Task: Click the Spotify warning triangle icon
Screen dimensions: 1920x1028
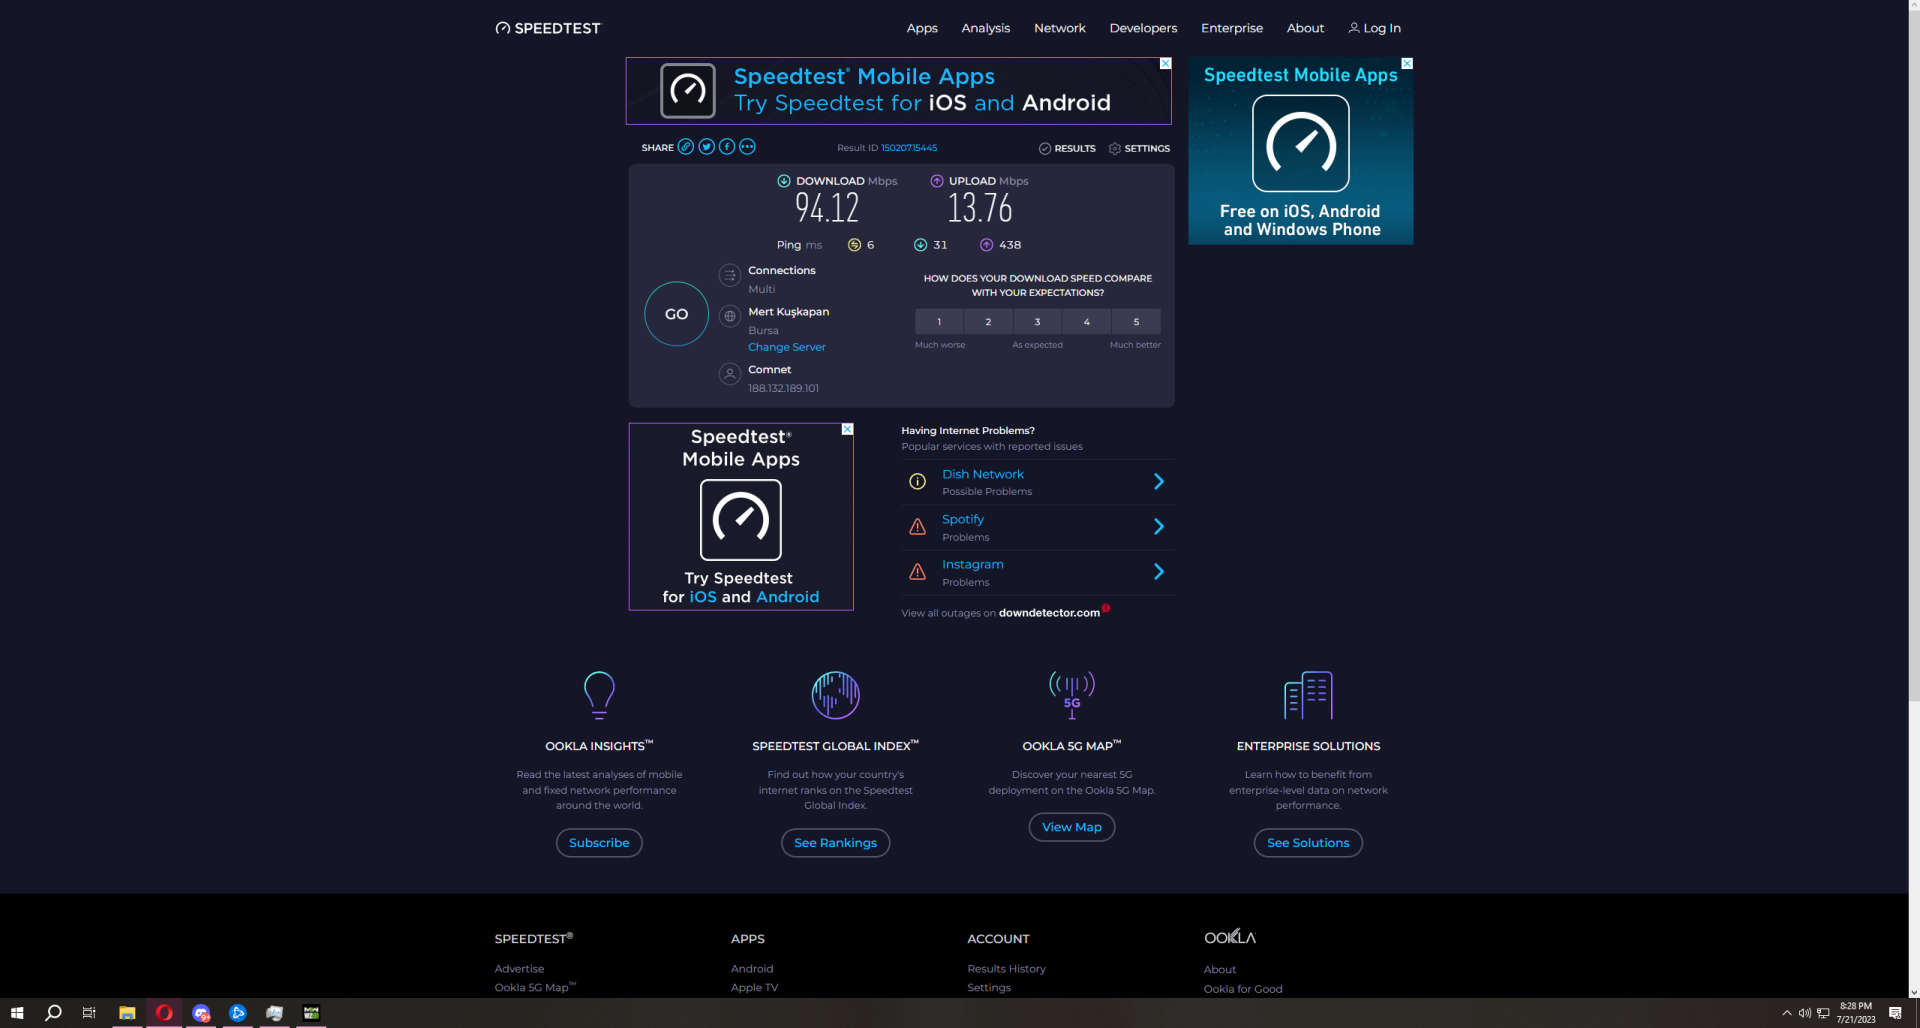Action: (917, 527)
